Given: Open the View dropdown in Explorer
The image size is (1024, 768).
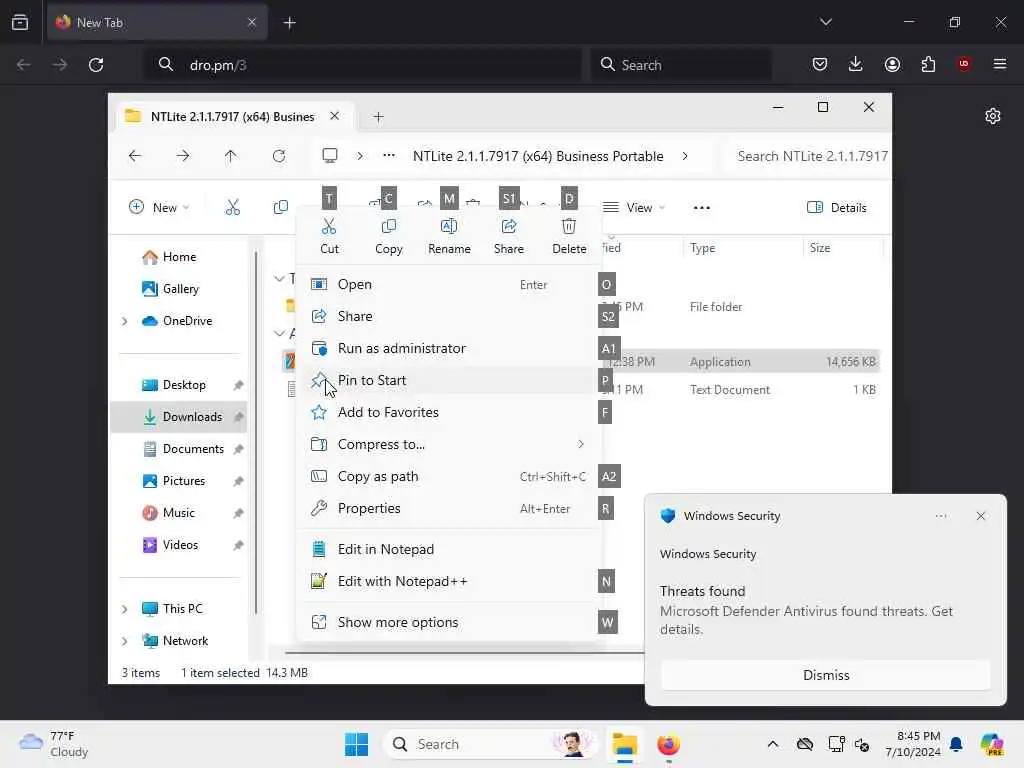Looking at the screenshot, I should pyautogui.click(x=634, y=208).
